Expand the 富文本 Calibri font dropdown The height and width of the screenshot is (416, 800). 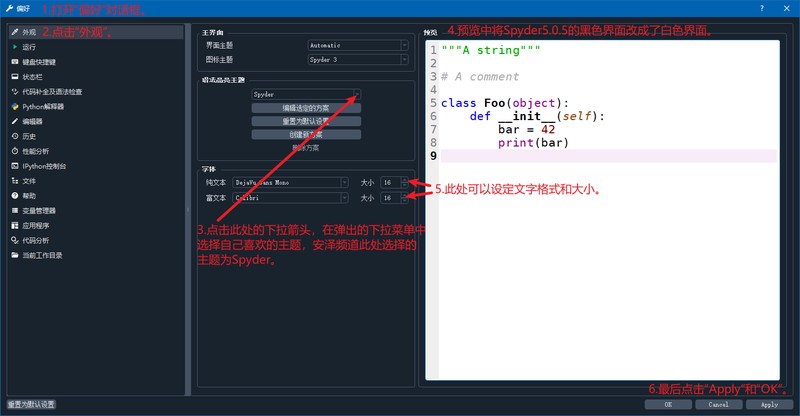tap(290, 198)
